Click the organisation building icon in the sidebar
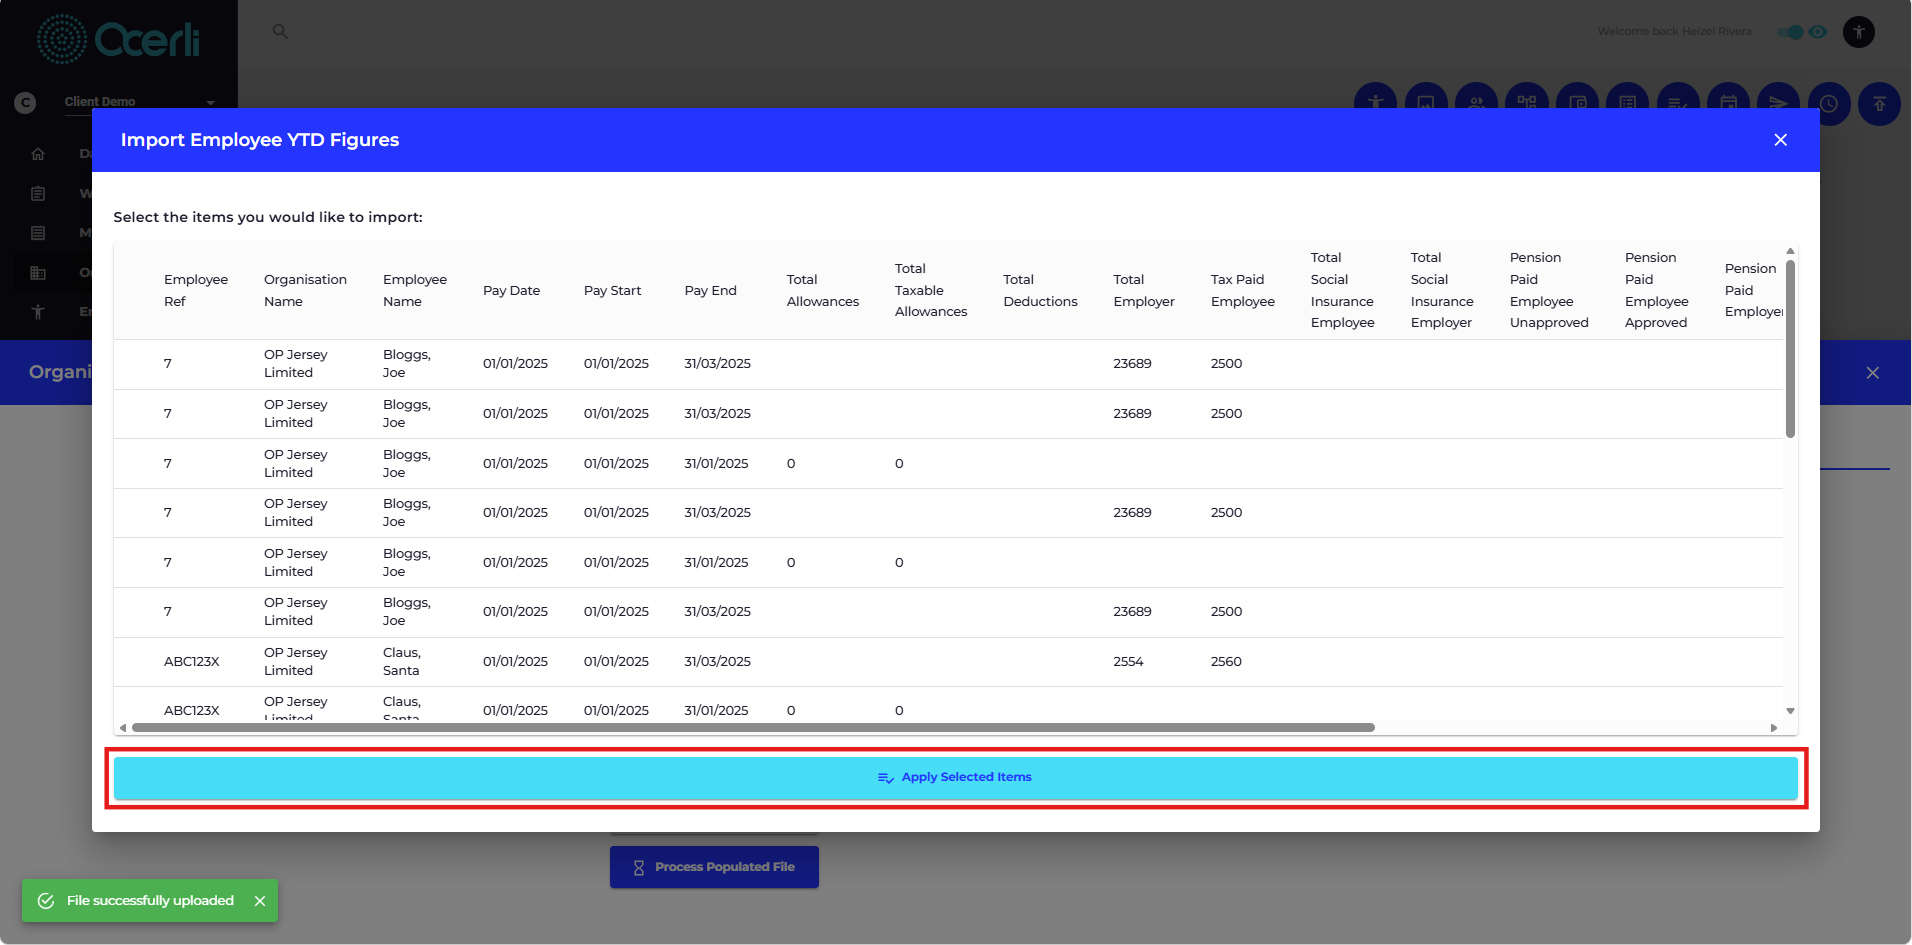Viewport: 1912px width, 945px height. [x=38, y=272]
